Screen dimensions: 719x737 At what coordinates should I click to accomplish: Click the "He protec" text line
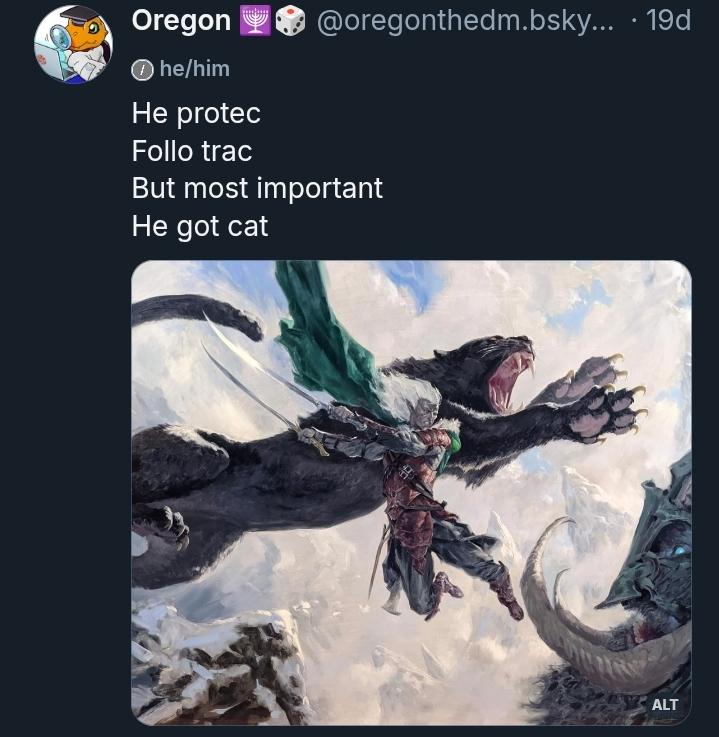point(196,113)
